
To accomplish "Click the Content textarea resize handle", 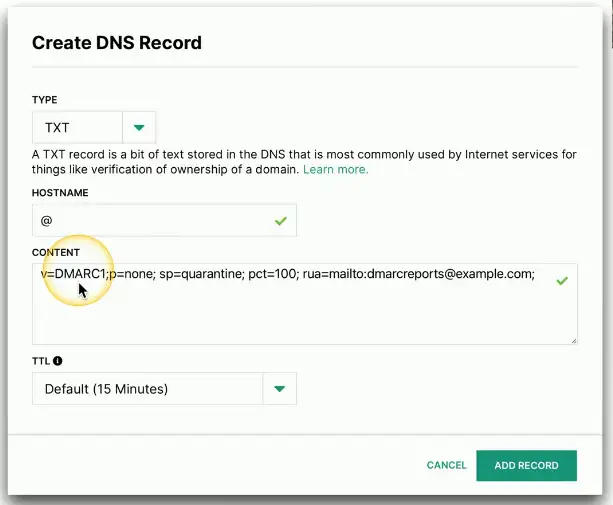I will click(x=572, y=340).
